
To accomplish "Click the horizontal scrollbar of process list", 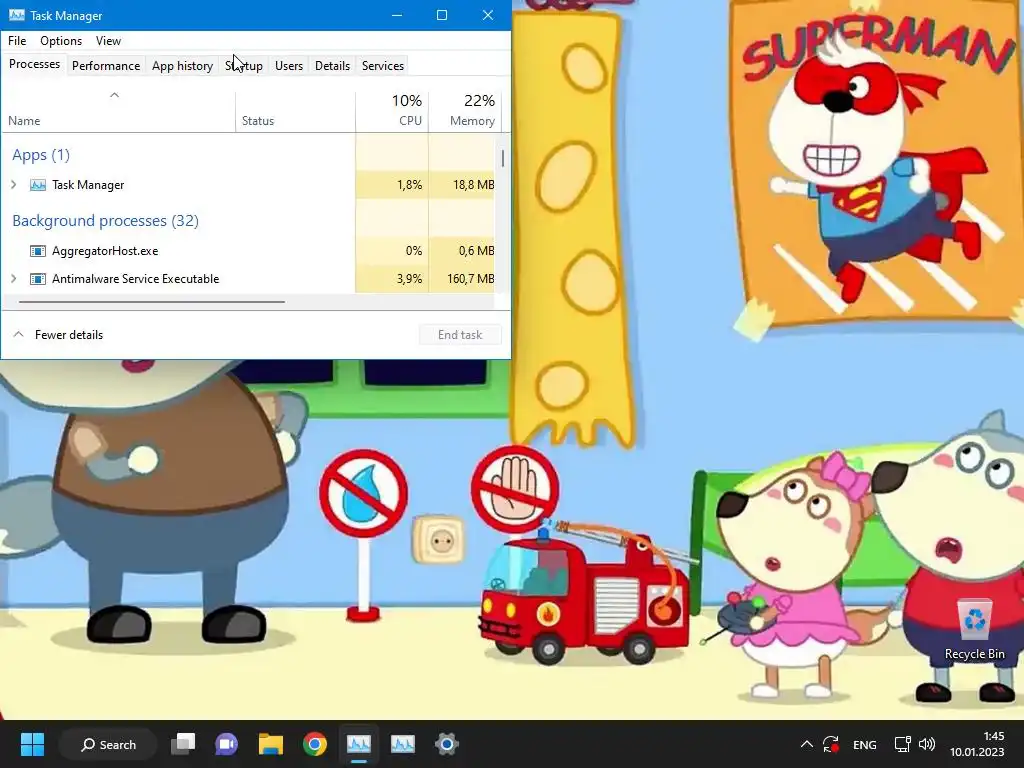I will tap(152, 302).
